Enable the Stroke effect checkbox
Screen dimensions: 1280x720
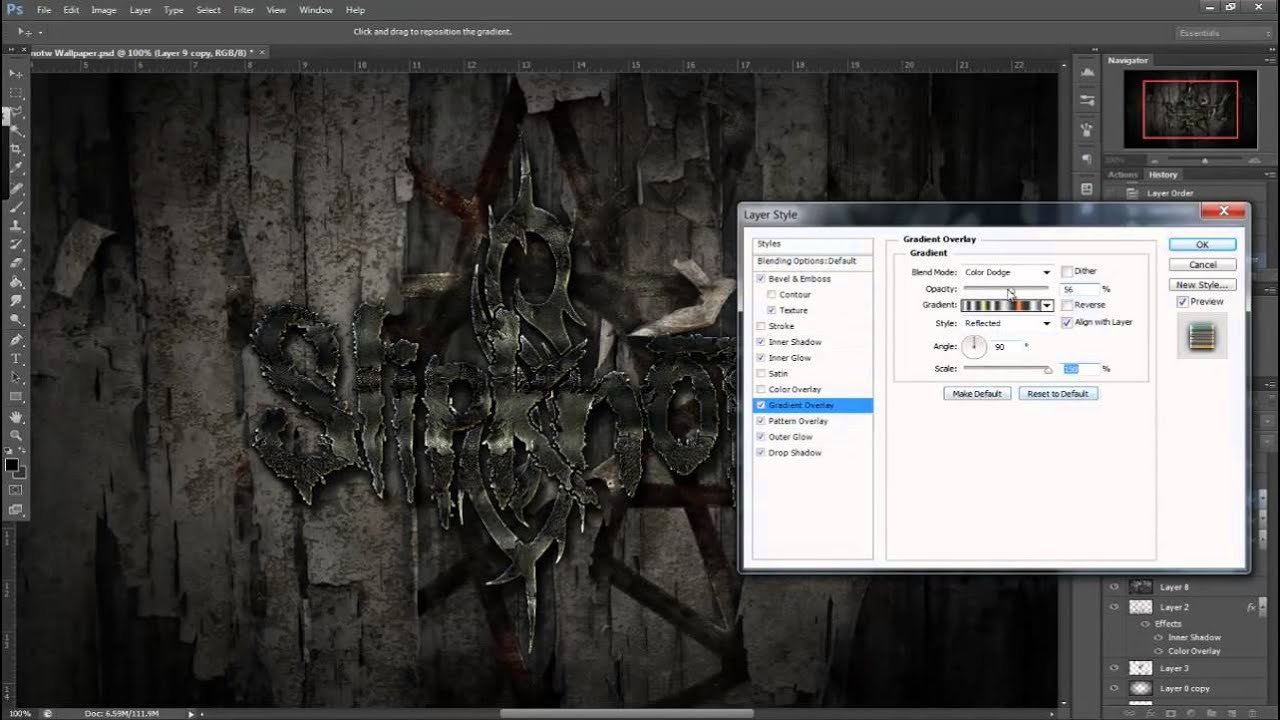(762, 326)
